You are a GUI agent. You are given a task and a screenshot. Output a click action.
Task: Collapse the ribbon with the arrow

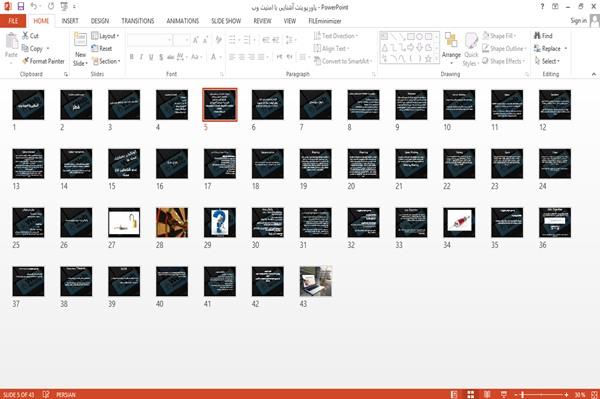[593, 74]
